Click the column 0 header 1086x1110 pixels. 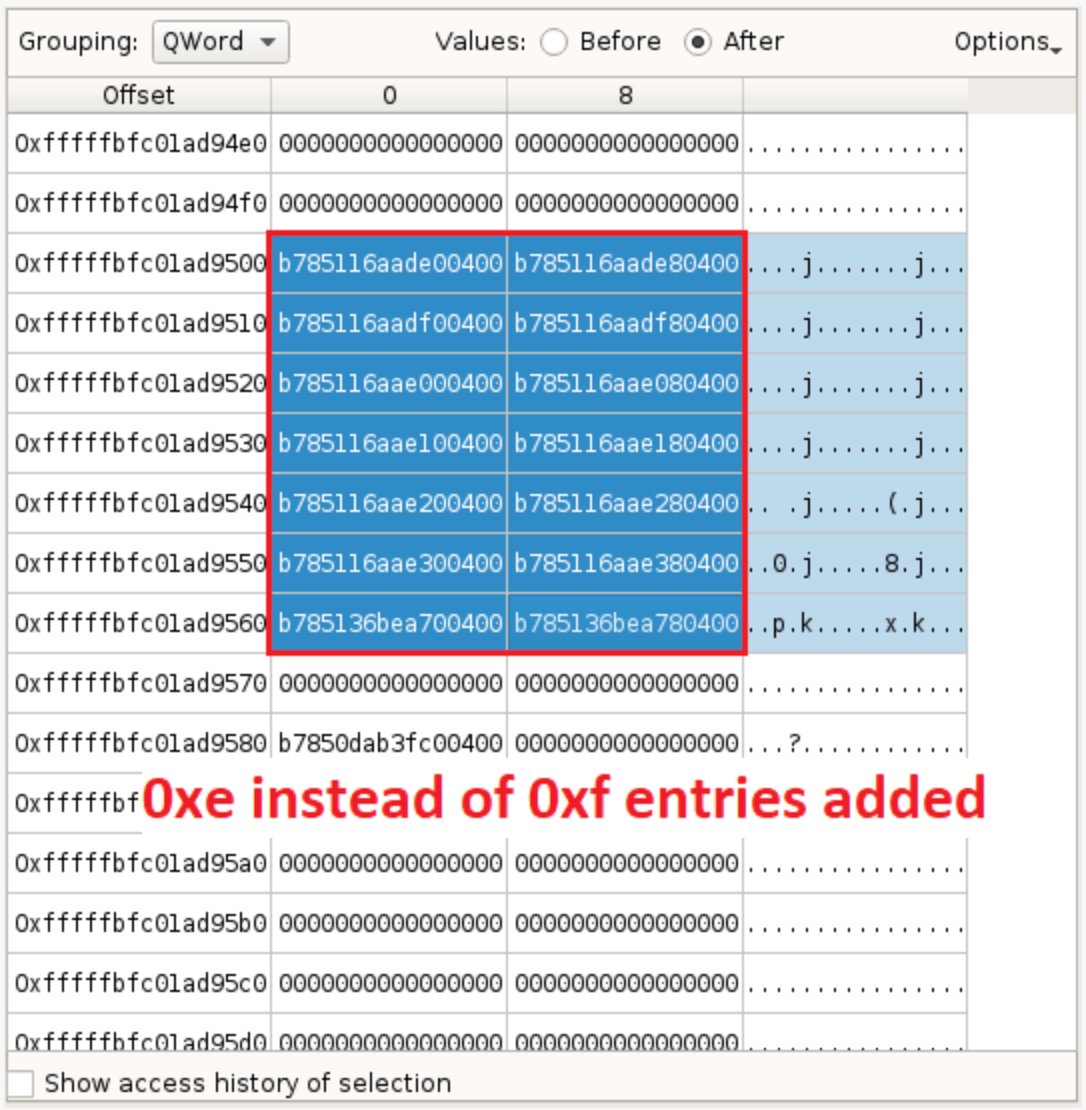tap(389, 95)
